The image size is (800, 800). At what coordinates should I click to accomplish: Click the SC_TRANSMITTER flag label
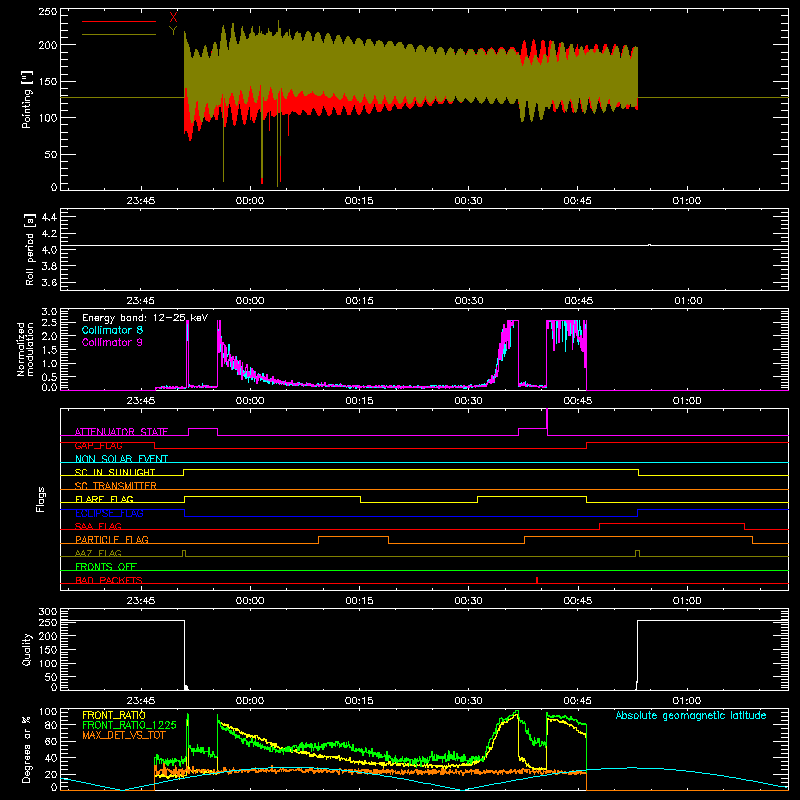(x=116, y=485)
